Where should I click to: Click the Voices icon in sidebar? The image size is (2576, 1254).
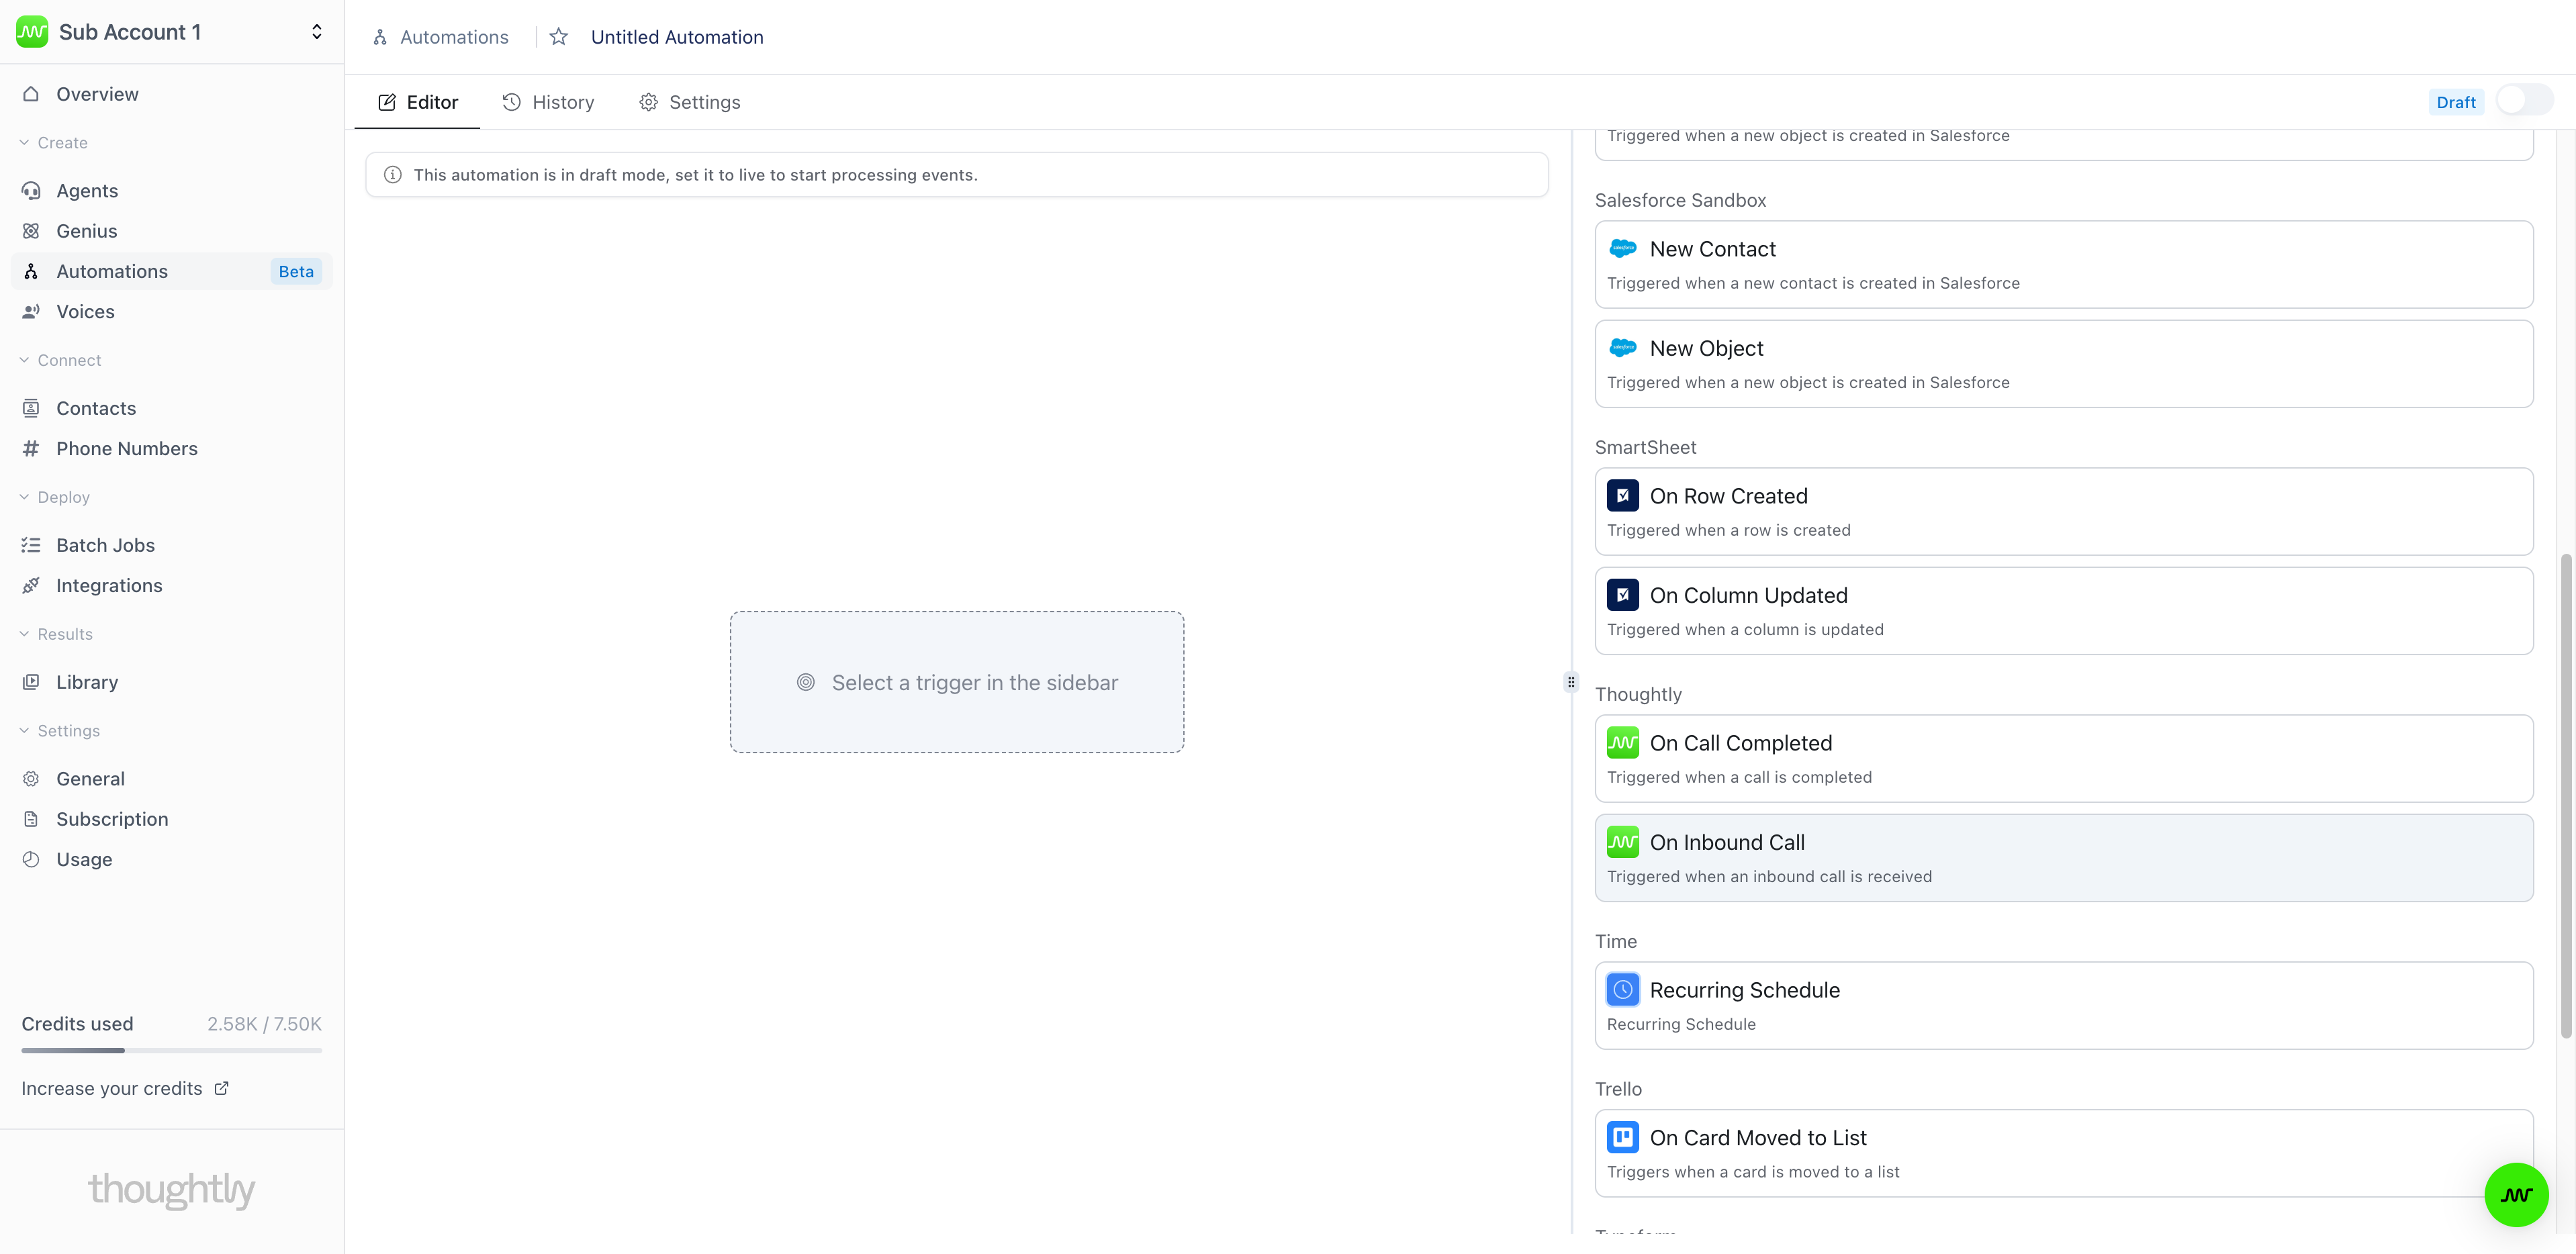pyautogui.click(x=31, y=312)
